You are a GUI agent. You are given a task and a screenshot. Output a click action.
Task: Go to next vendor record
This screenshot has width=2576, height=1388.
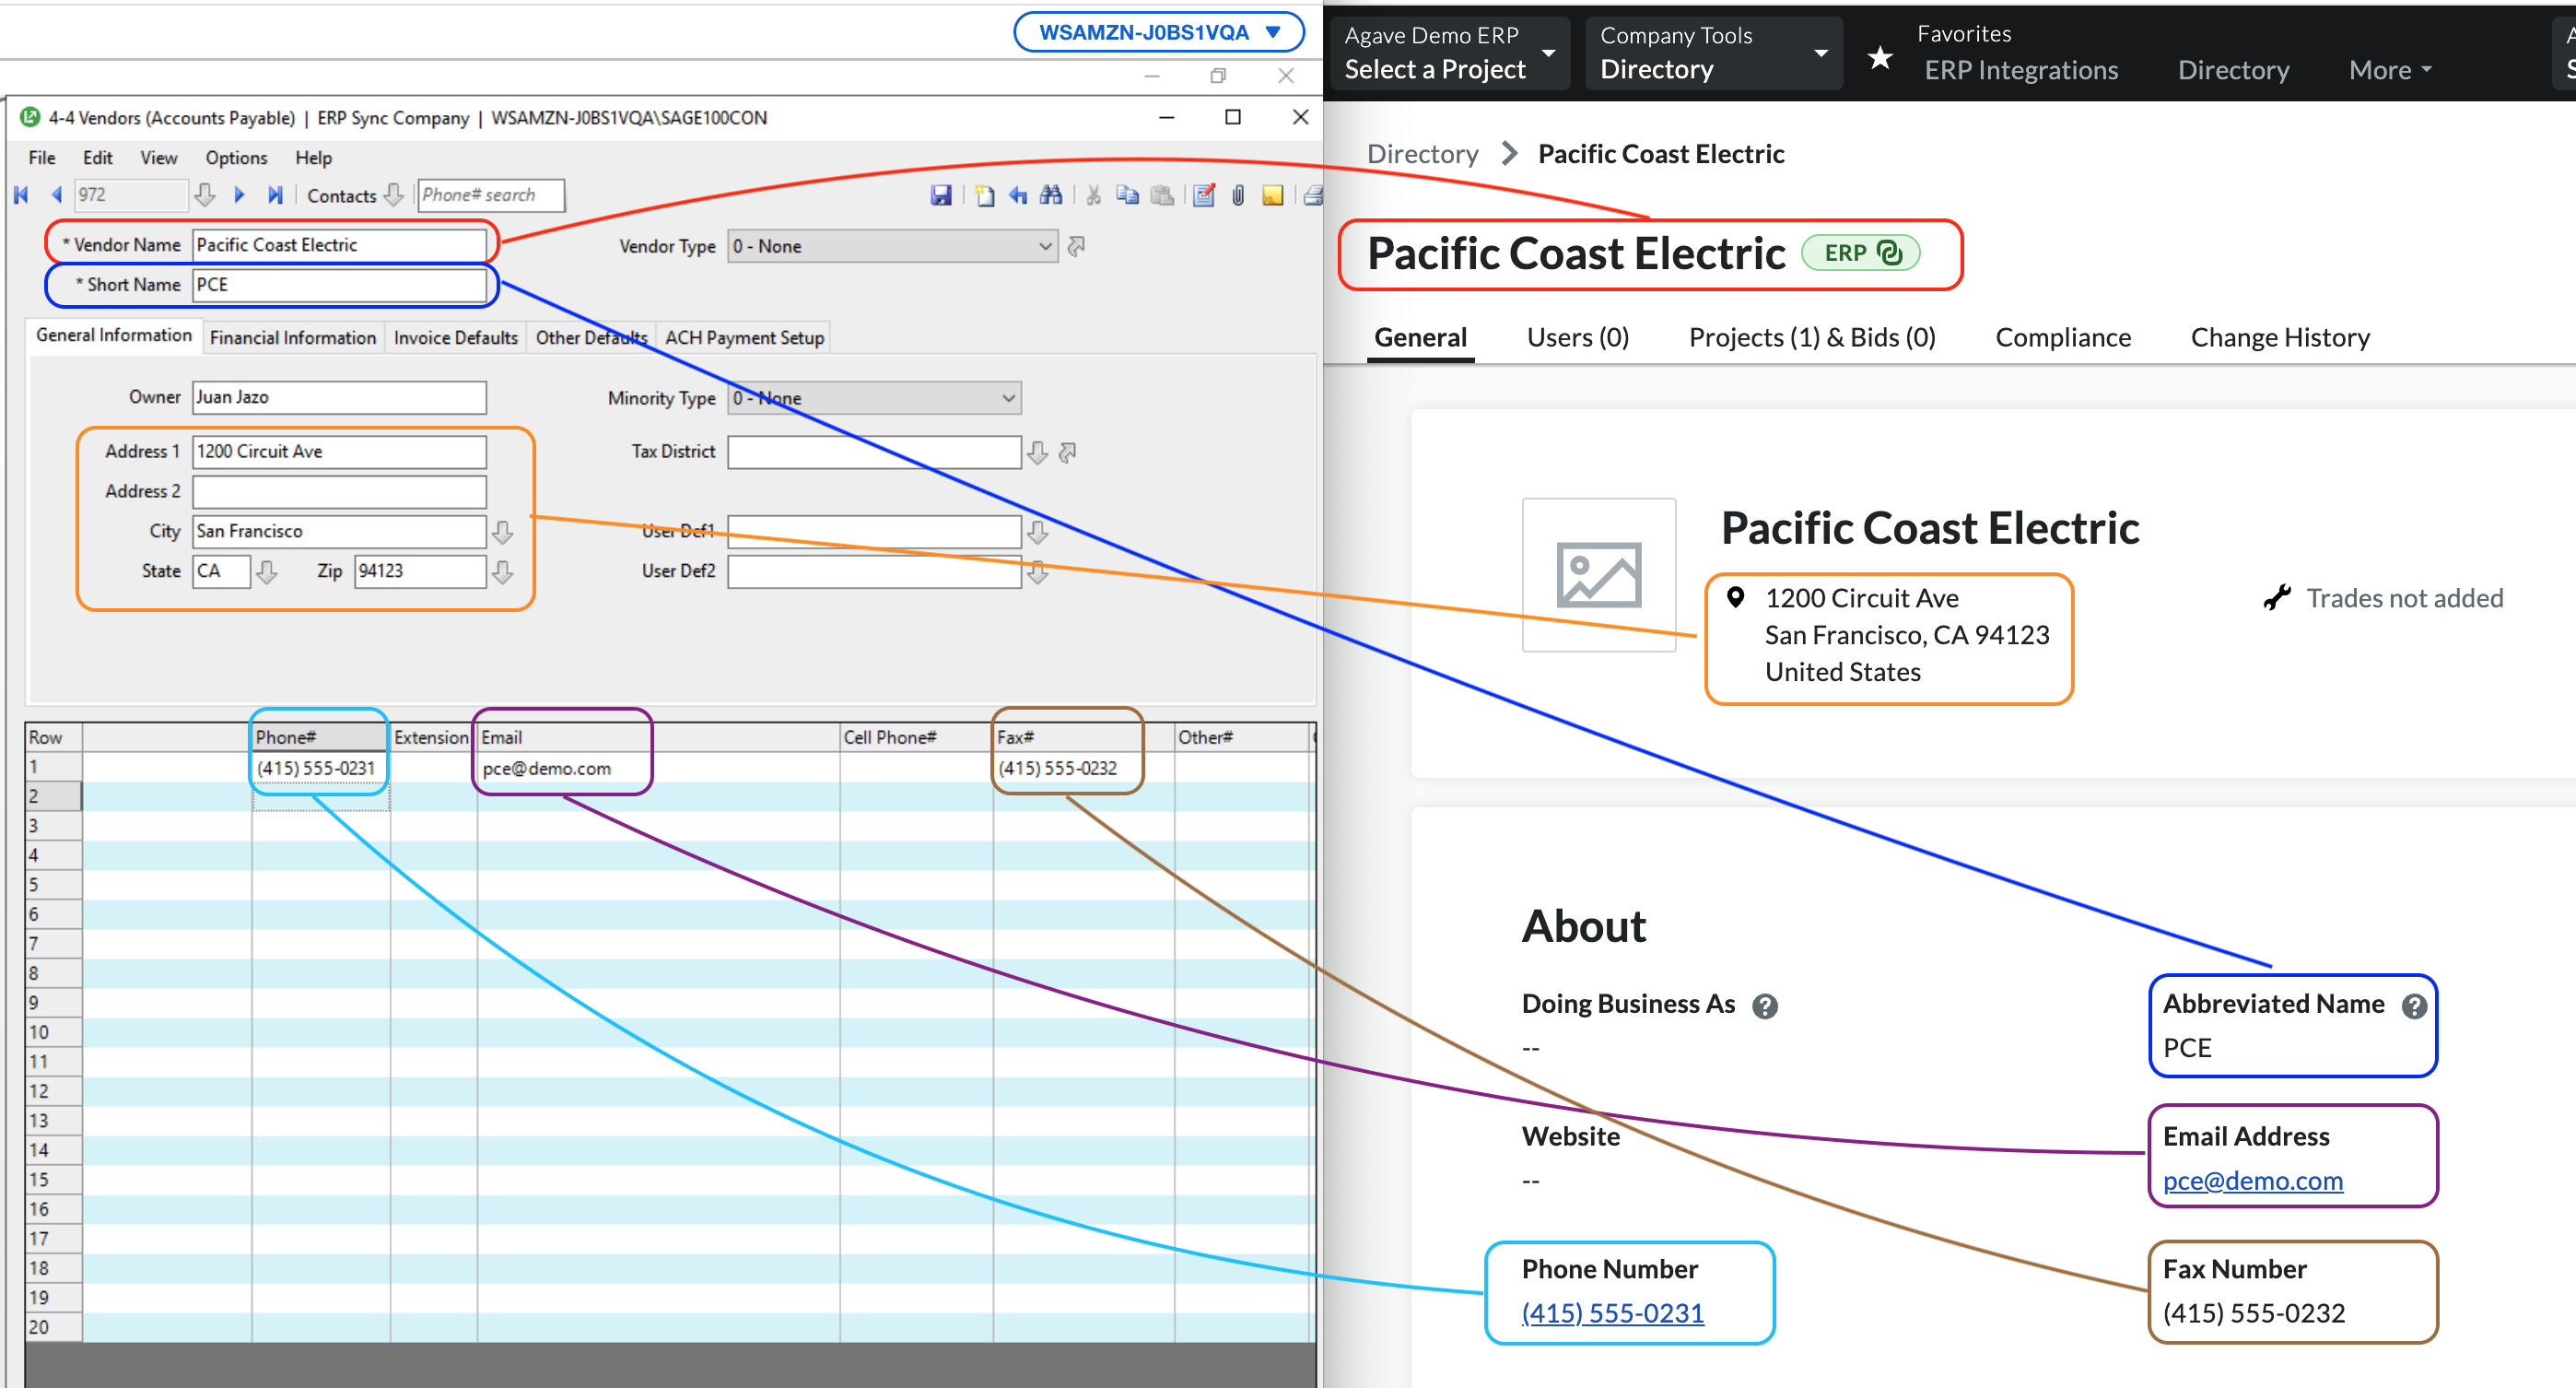239,195
